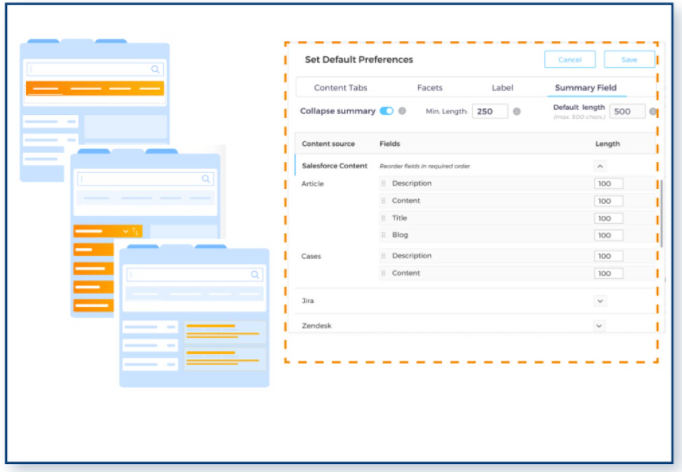Expand the Zendesk content source

pos(600,326)
